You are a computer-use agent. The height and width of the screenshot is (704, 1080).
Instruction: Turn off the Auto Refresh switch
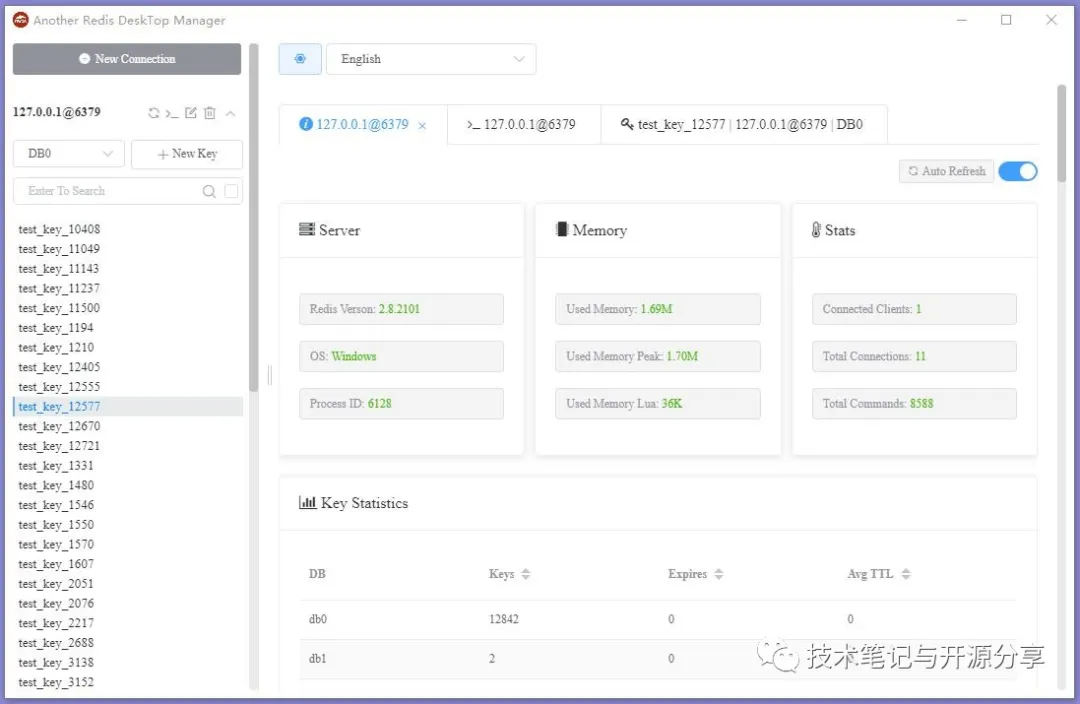(1017, 172)
